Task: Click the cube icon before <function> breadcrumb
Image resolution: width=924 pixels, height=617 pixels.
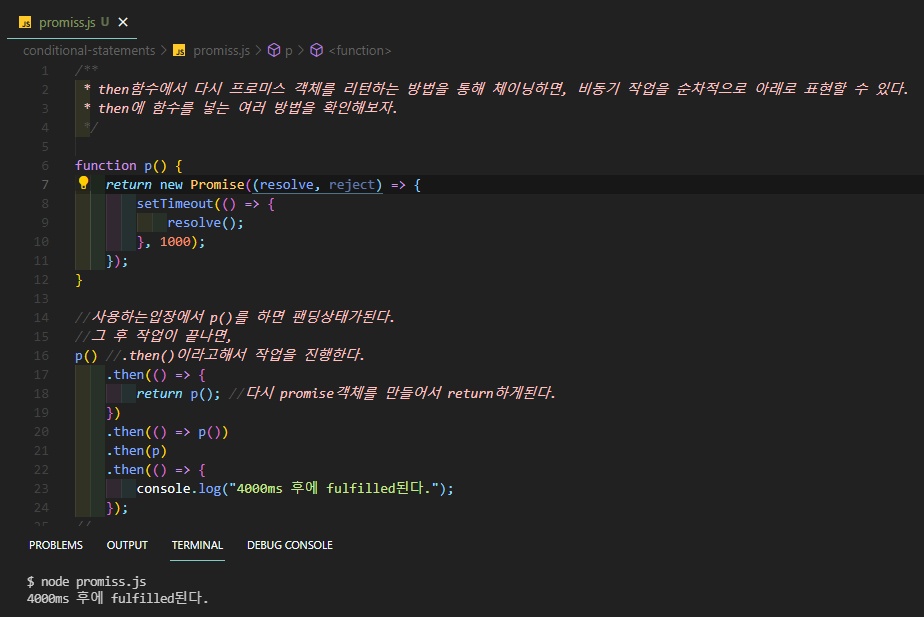Action: pos(316,50)
